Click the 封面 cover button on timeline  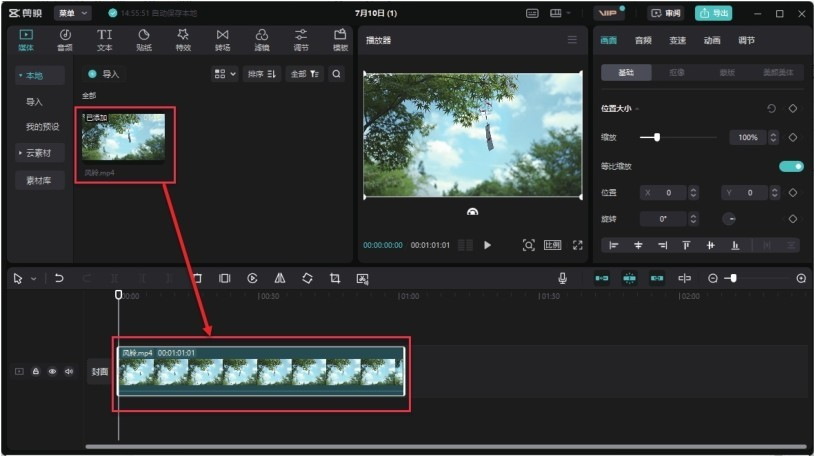99,371
